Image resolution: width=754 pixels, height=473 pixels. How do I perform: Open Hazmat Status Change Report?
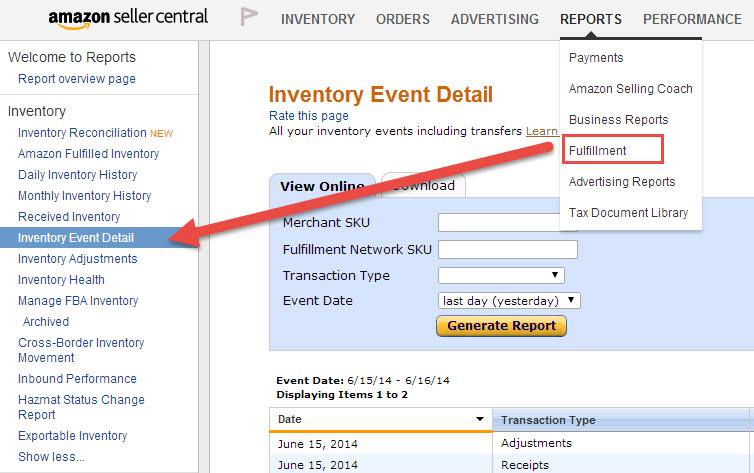[81, 407]
